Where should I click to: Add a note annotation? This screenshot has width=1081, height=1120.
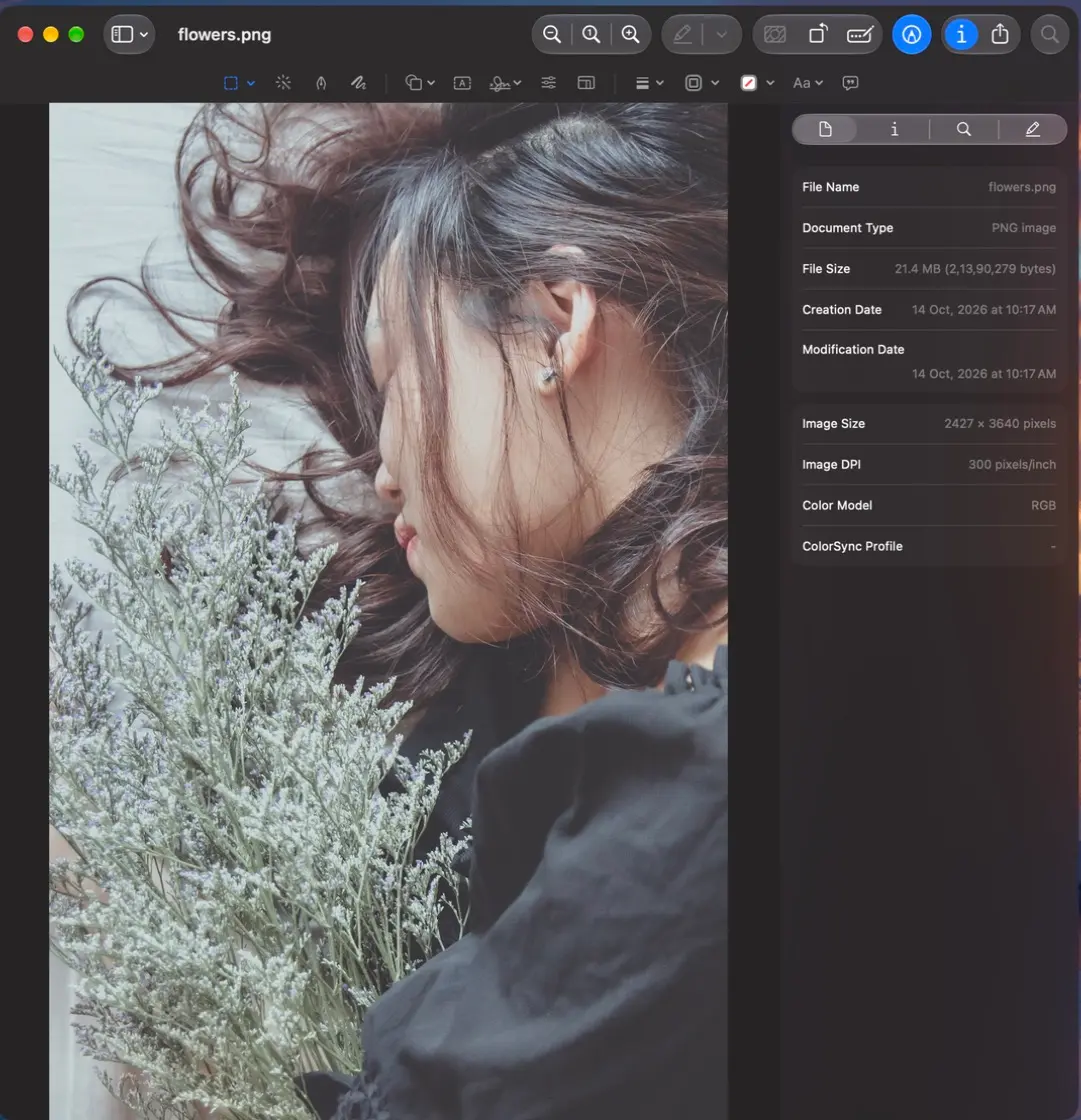(850, 83)
